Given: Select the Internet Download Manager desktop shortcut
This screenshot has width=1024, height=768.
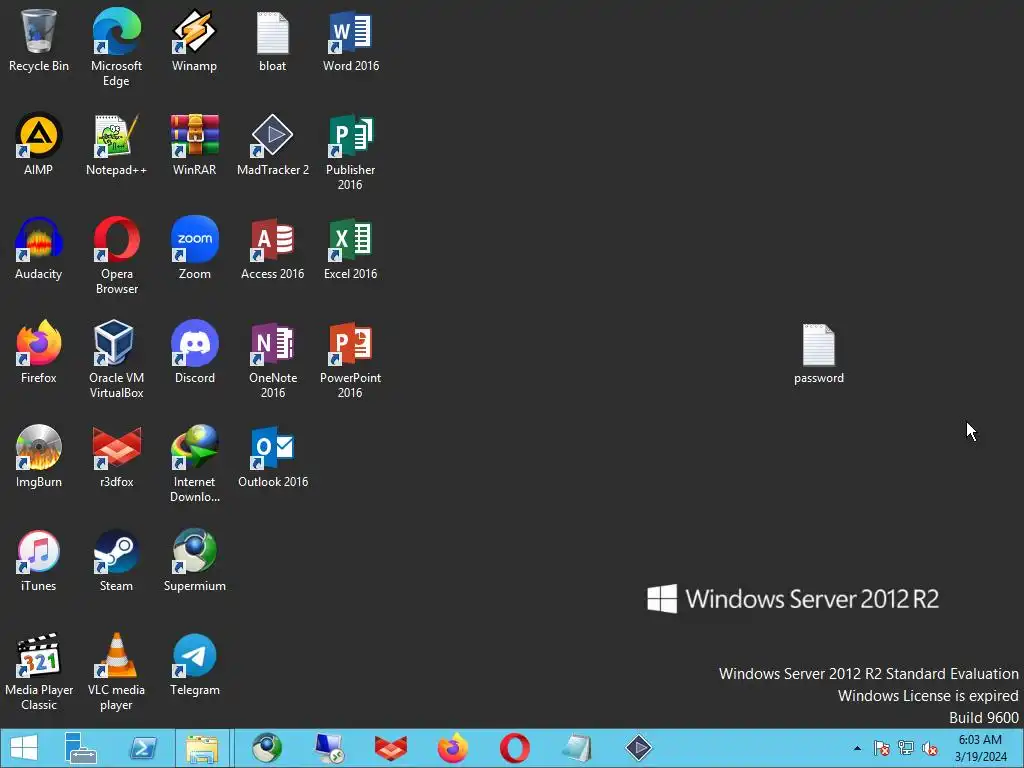Looking at the screenshot, I should [195, 463].
